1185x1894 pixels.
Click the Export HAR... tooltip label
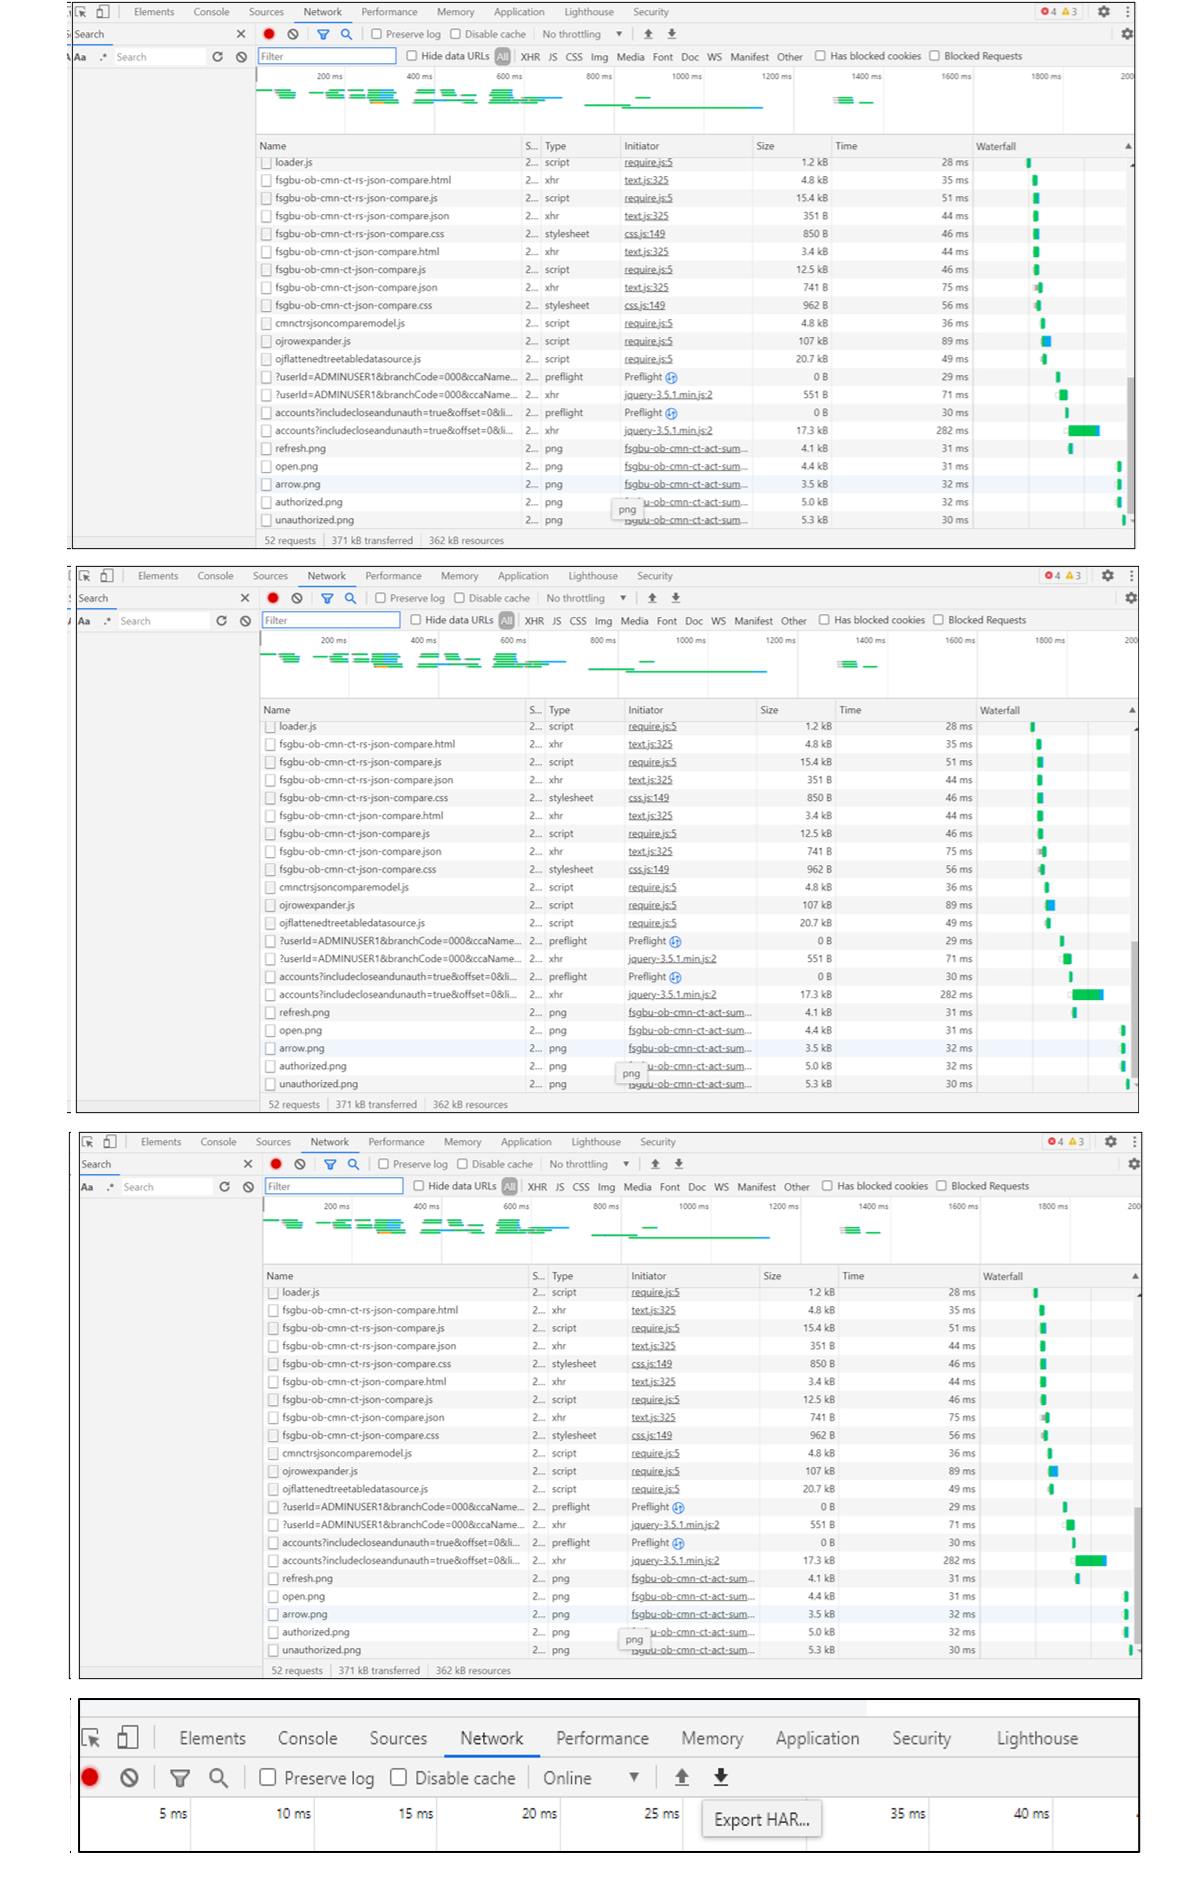(x=762, y=1819)
